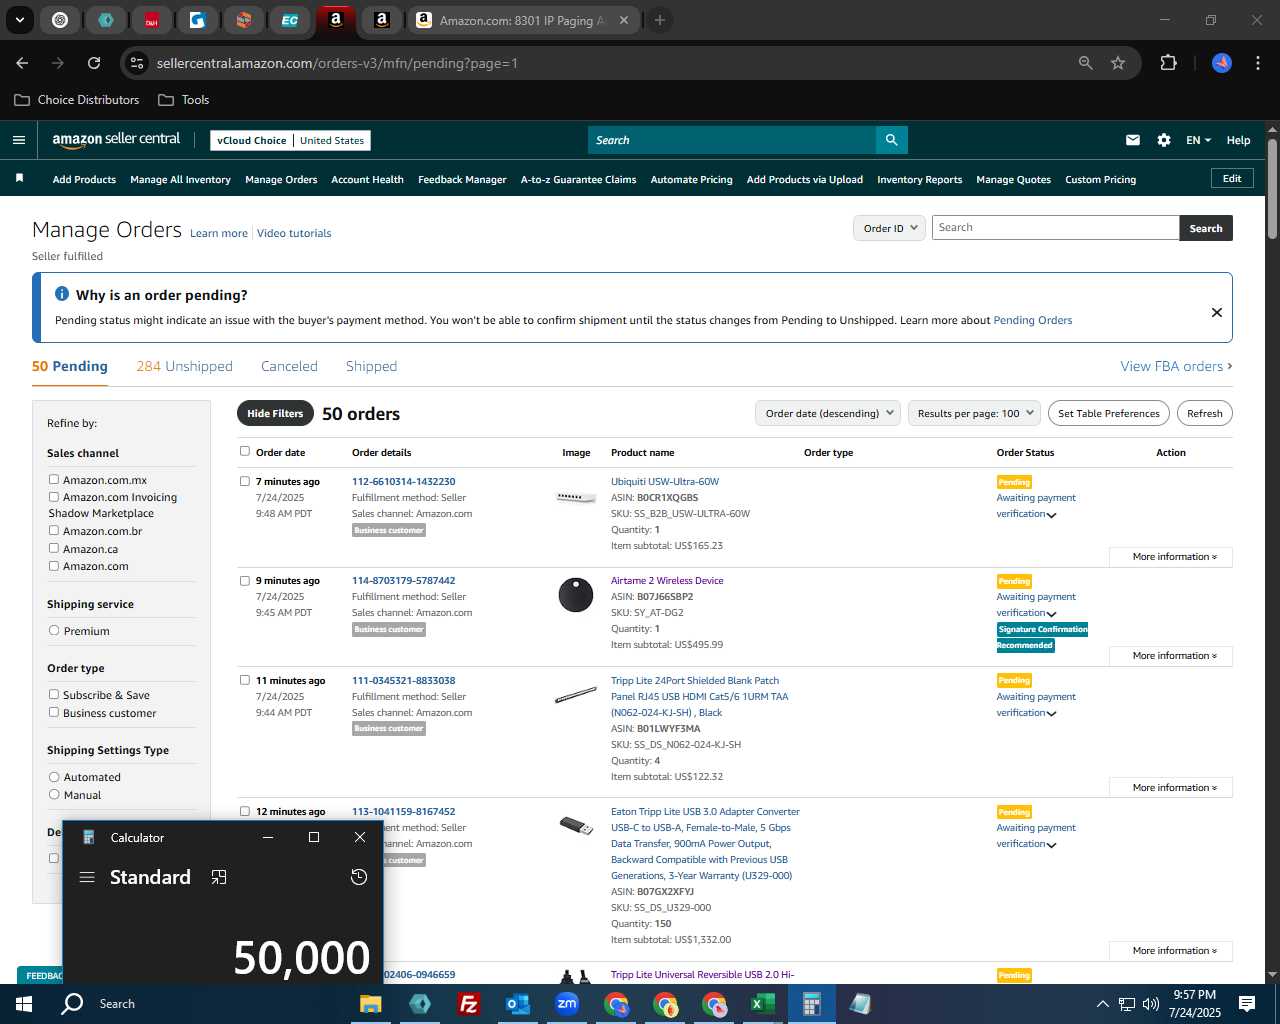Tick the select-all orders checkbox in header
1280x1024 pixels.
pos(245,451)
